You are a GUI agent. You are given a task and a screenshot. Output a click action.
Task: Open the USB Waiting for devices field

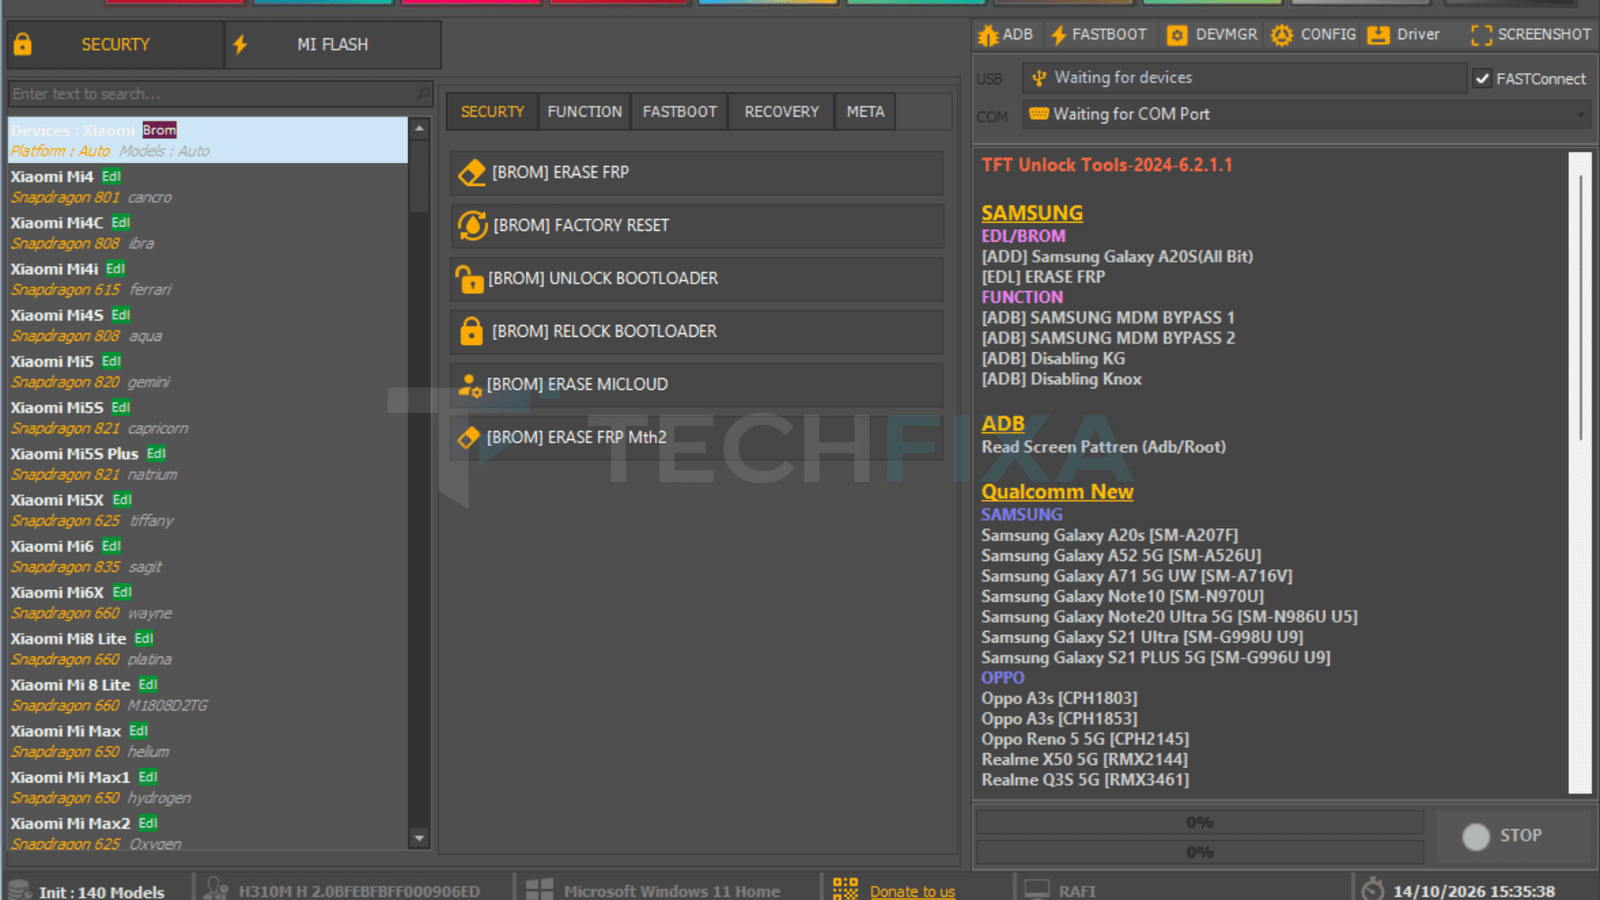click(1244, 77)
